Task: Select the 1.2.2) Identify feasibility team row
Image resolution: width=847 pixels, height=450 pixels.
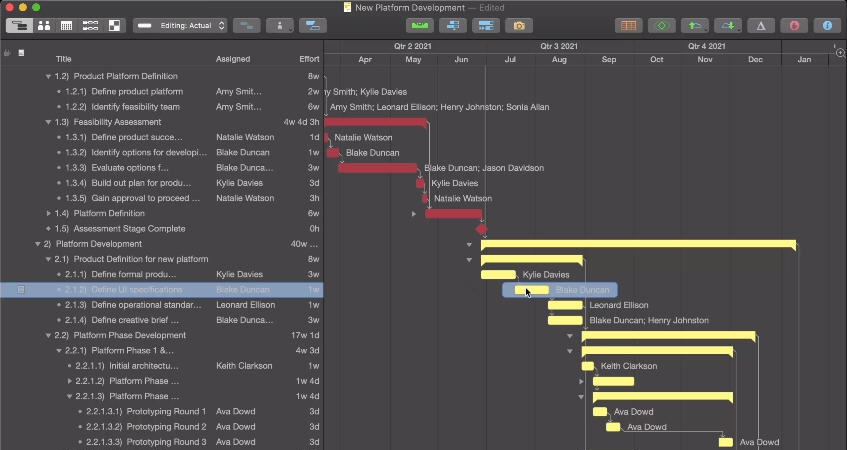Action: pos(162,107)
